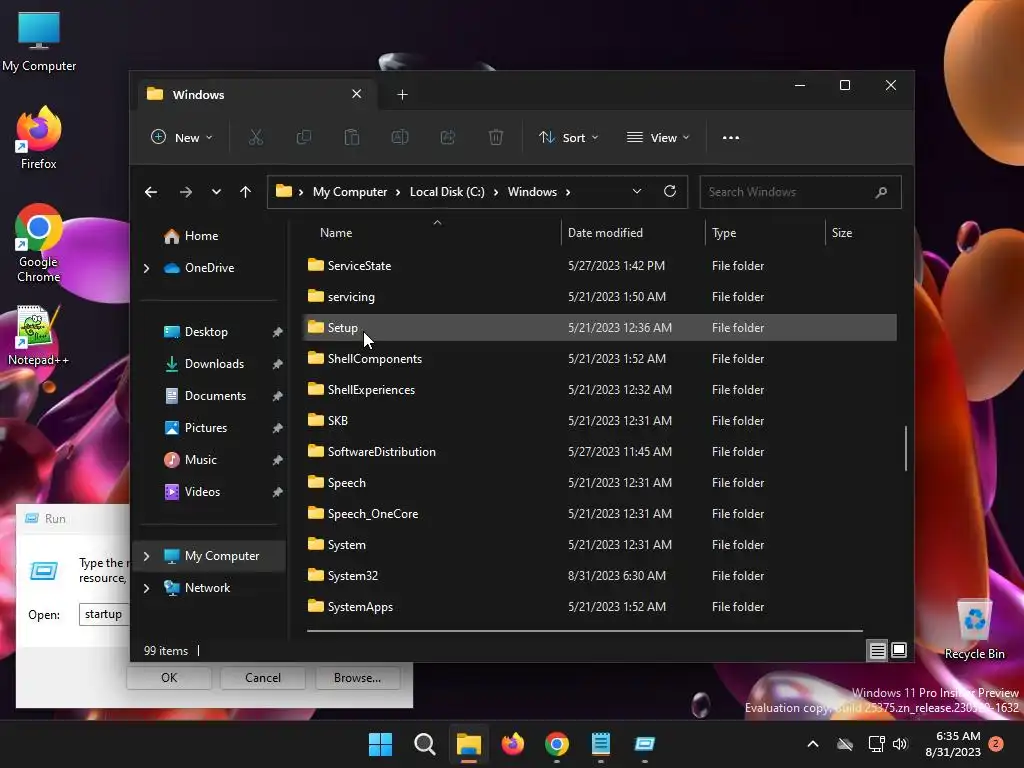This screenshot has height=768, width=1024.
Task: Select the System32 folder row
Action: 600,576
